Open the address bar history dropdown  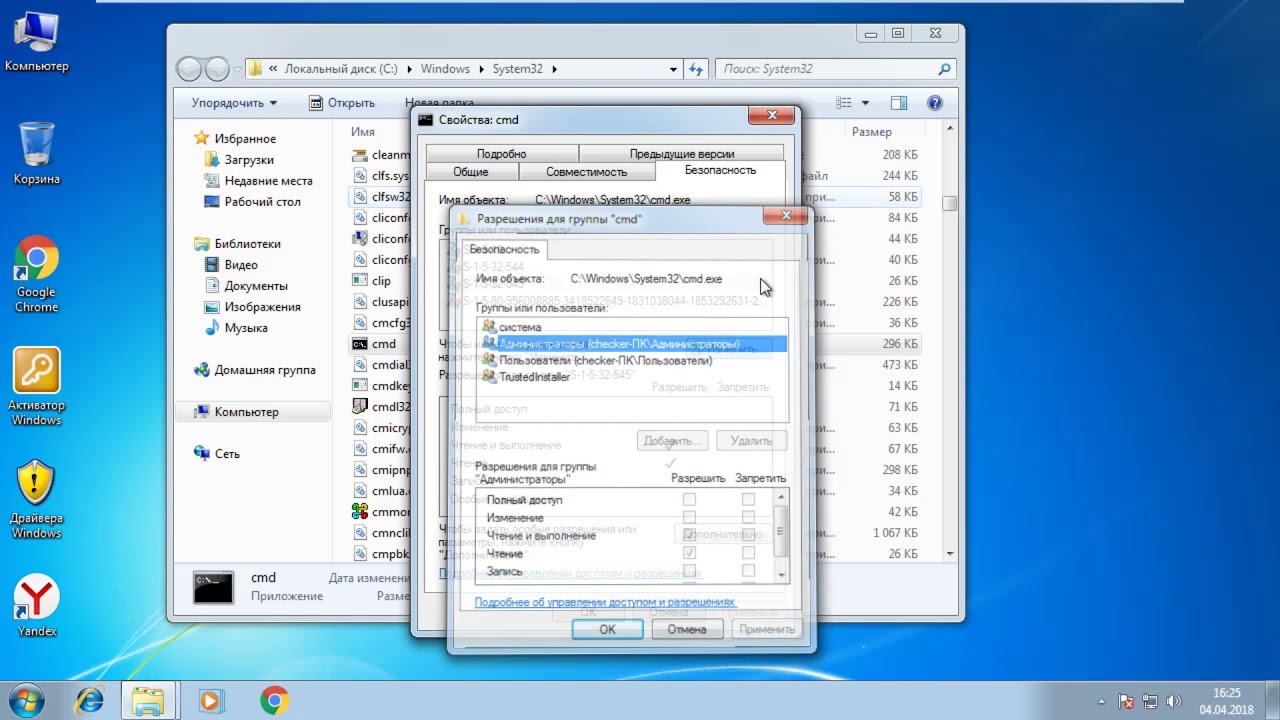(672, 69)
